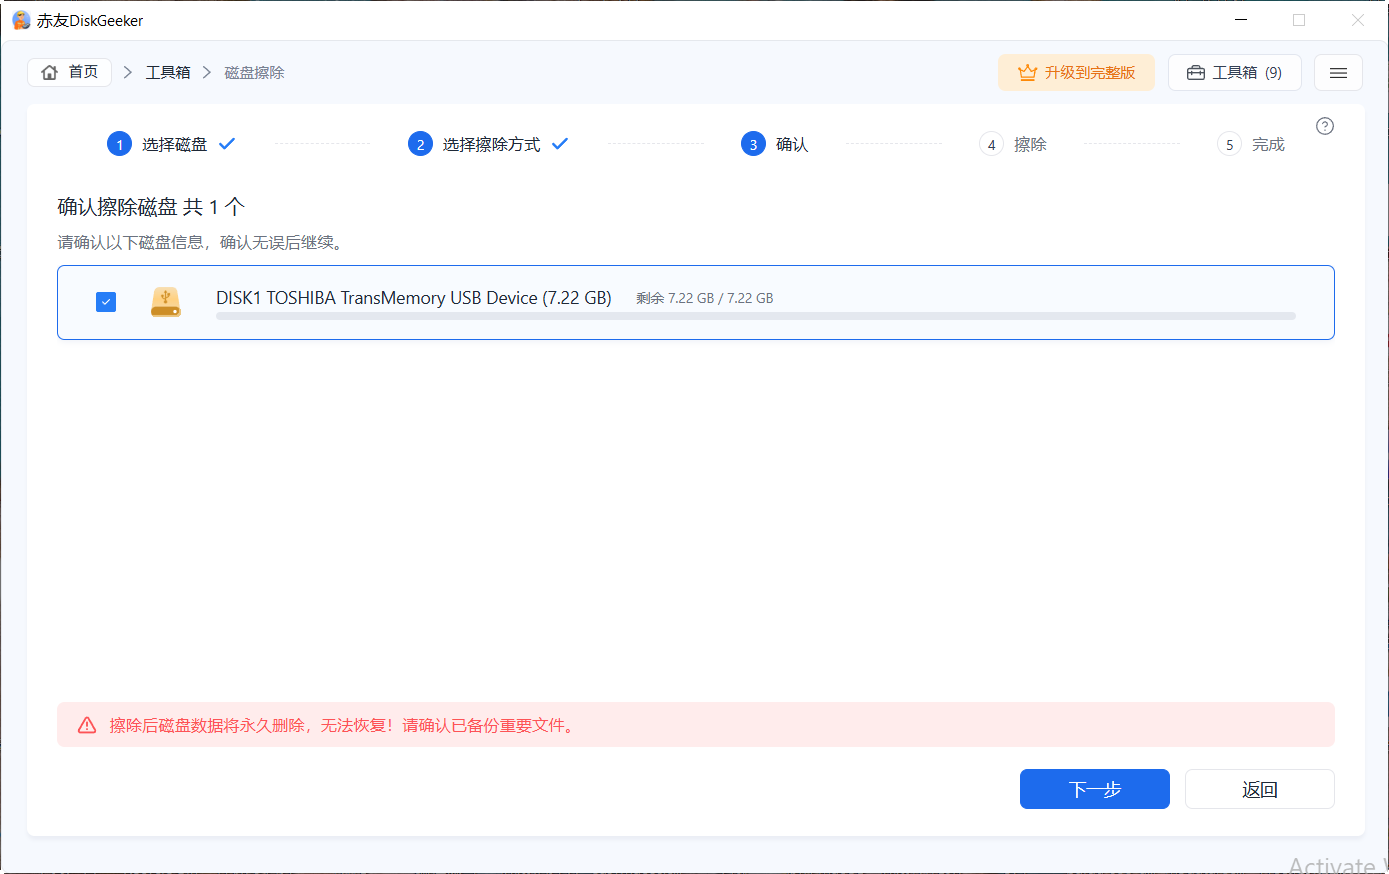Select step 3 确认
Viewport: 1389px width, 874px height.
point(775,144)
